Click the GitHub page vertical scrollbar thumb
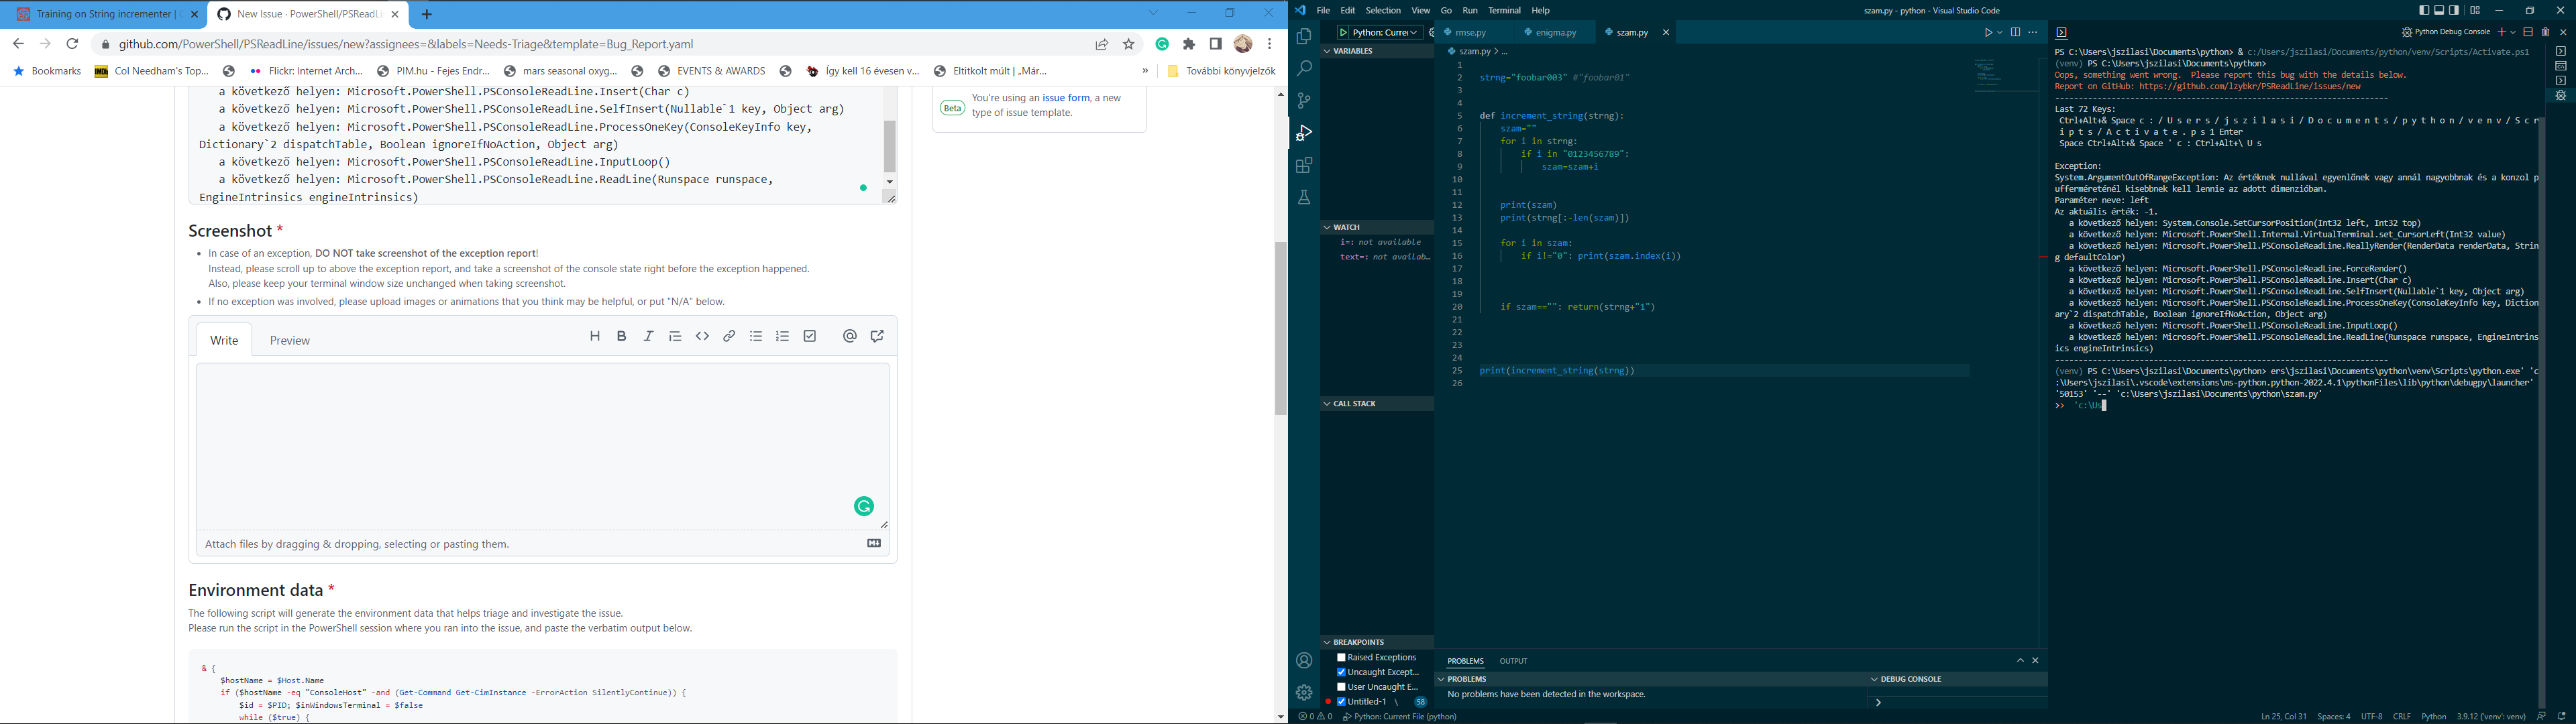The height and width of the screenshot is (724, 2576). coord(1281,328)
